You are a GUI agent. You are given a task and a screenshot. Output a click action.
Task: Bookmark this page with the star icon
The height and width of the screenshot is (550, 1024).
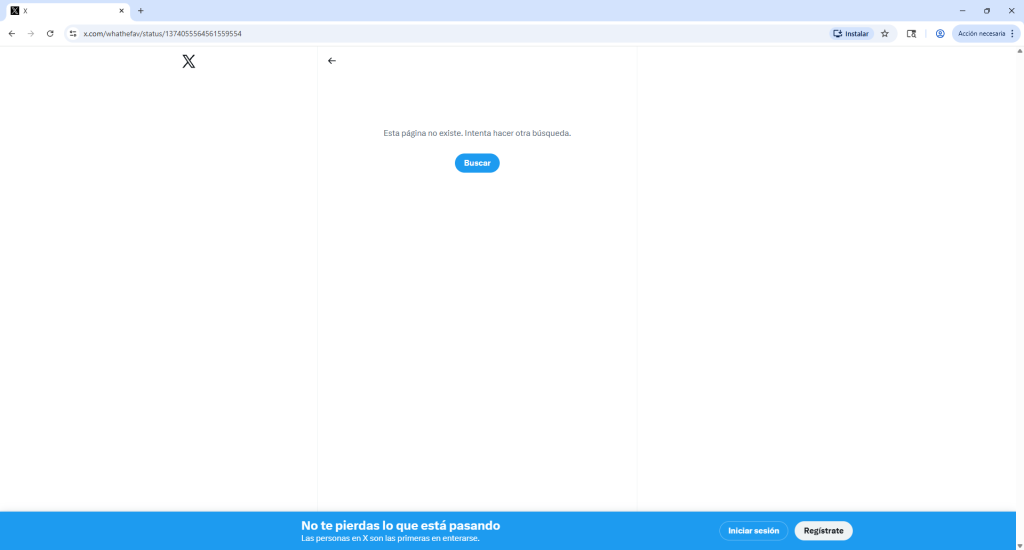pos(884,33)
